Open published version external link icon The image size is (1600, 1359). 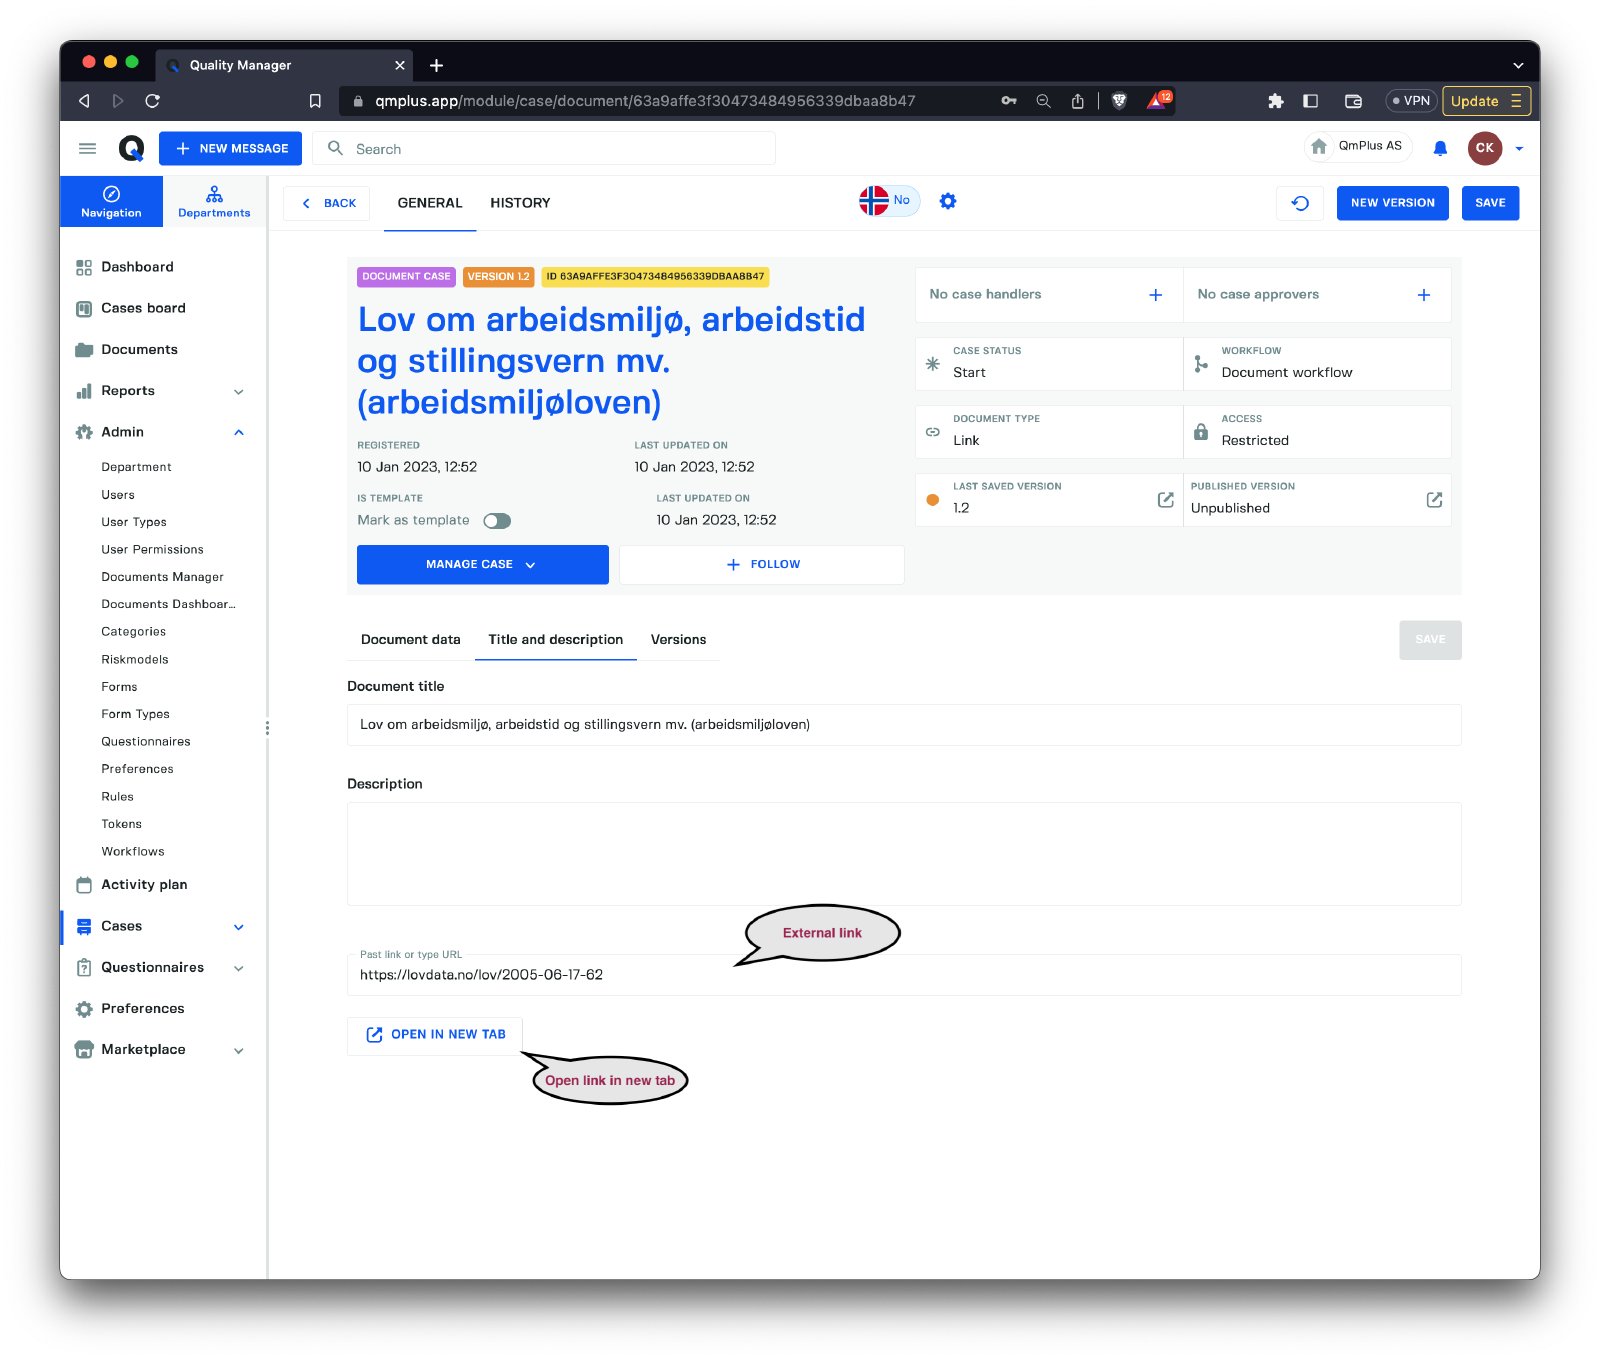(1434, 500)
